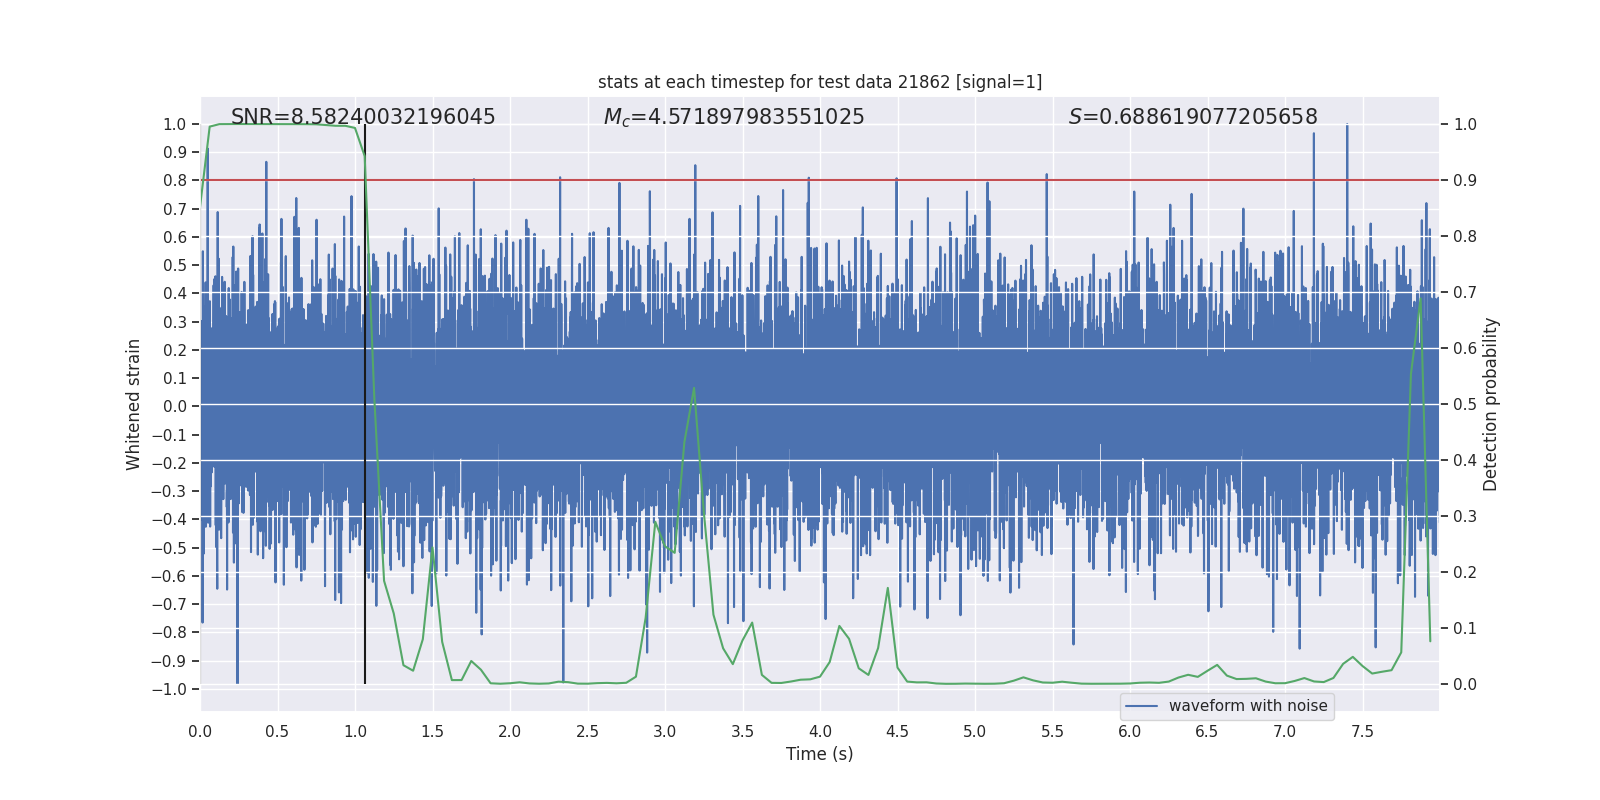Click the left y-axis tick label −1.0
The image size is (1600, 800).
[x=169, y=689]
